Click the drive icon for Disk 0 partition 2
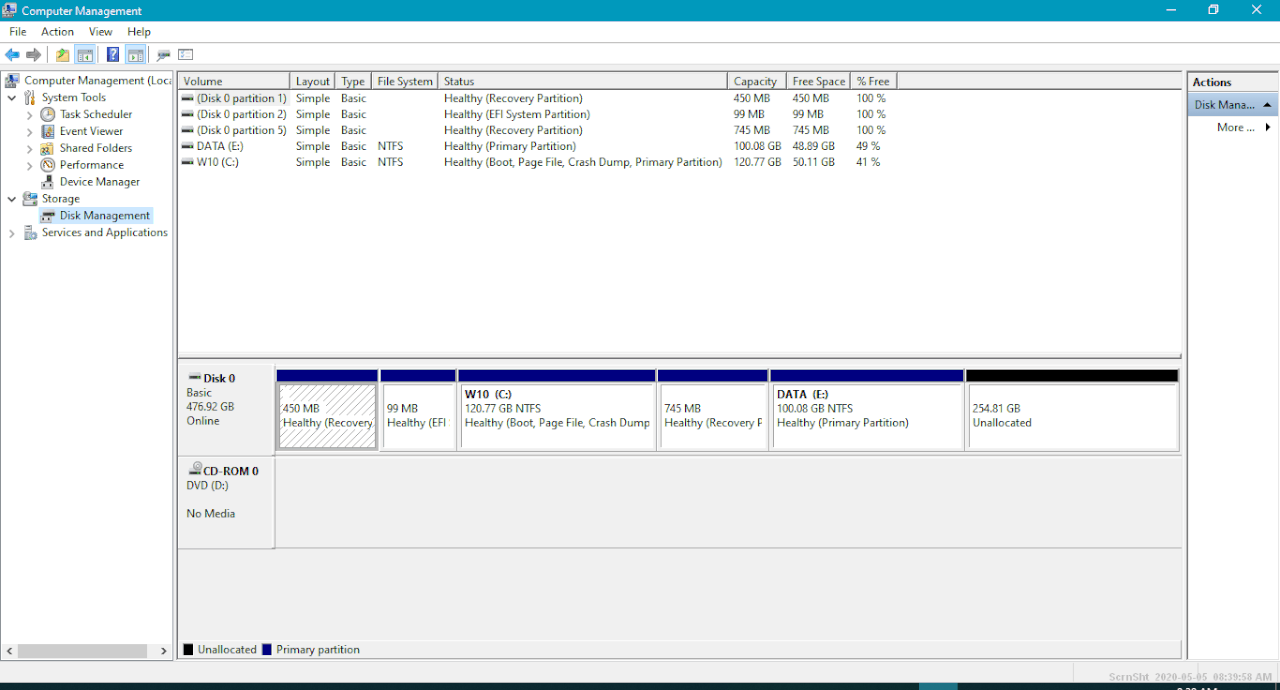This screenshot has width=1280, height=690. (x=187, y=114)
